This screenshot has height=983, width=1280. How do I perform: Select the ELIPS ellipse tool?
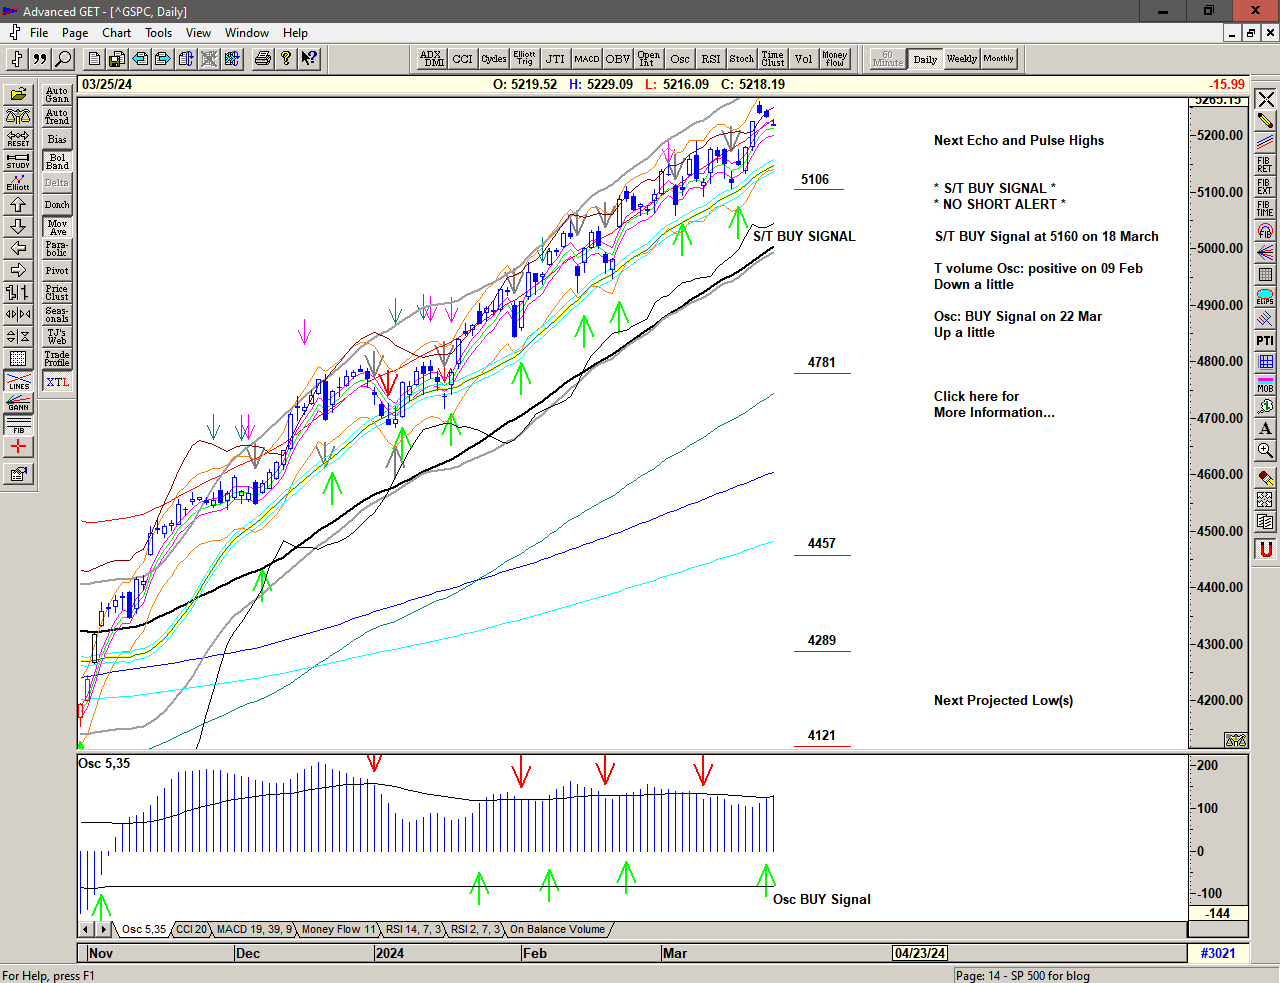(1265, 297)
